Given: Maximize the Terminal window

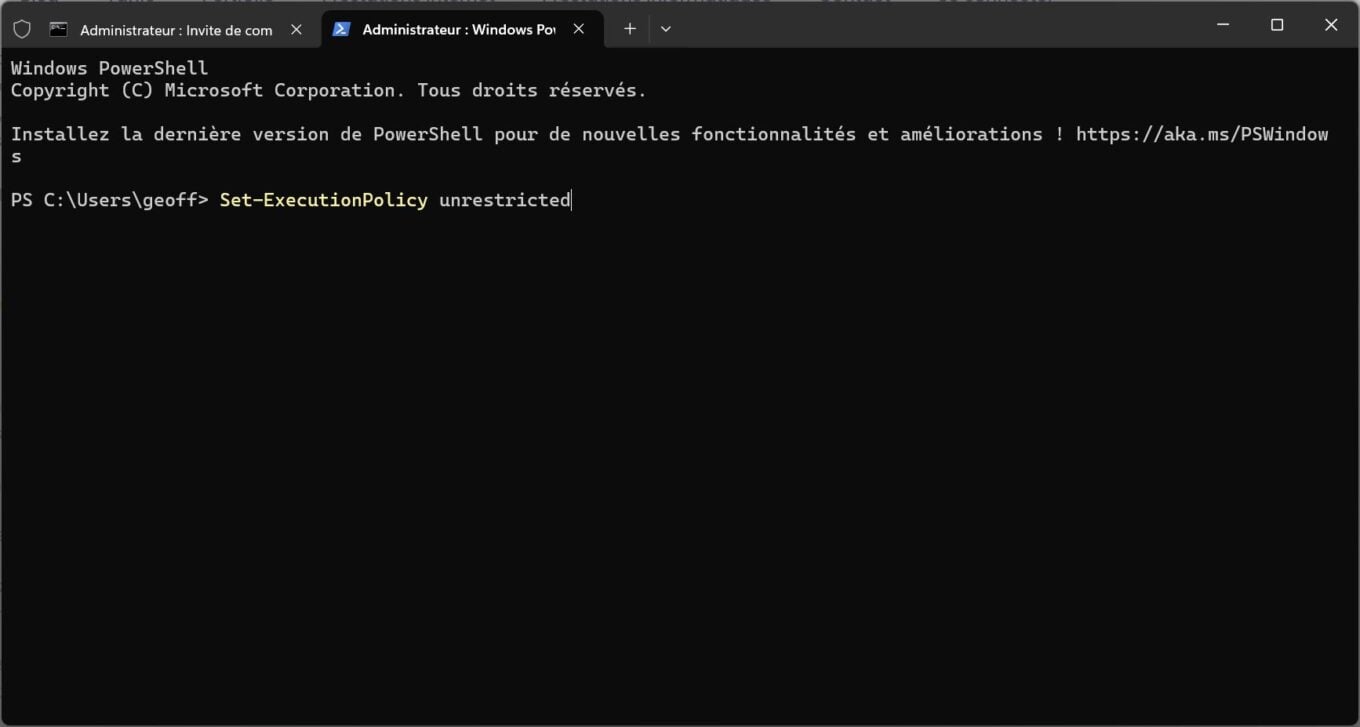Looking at the screenshot, I should pos(1277,25).
